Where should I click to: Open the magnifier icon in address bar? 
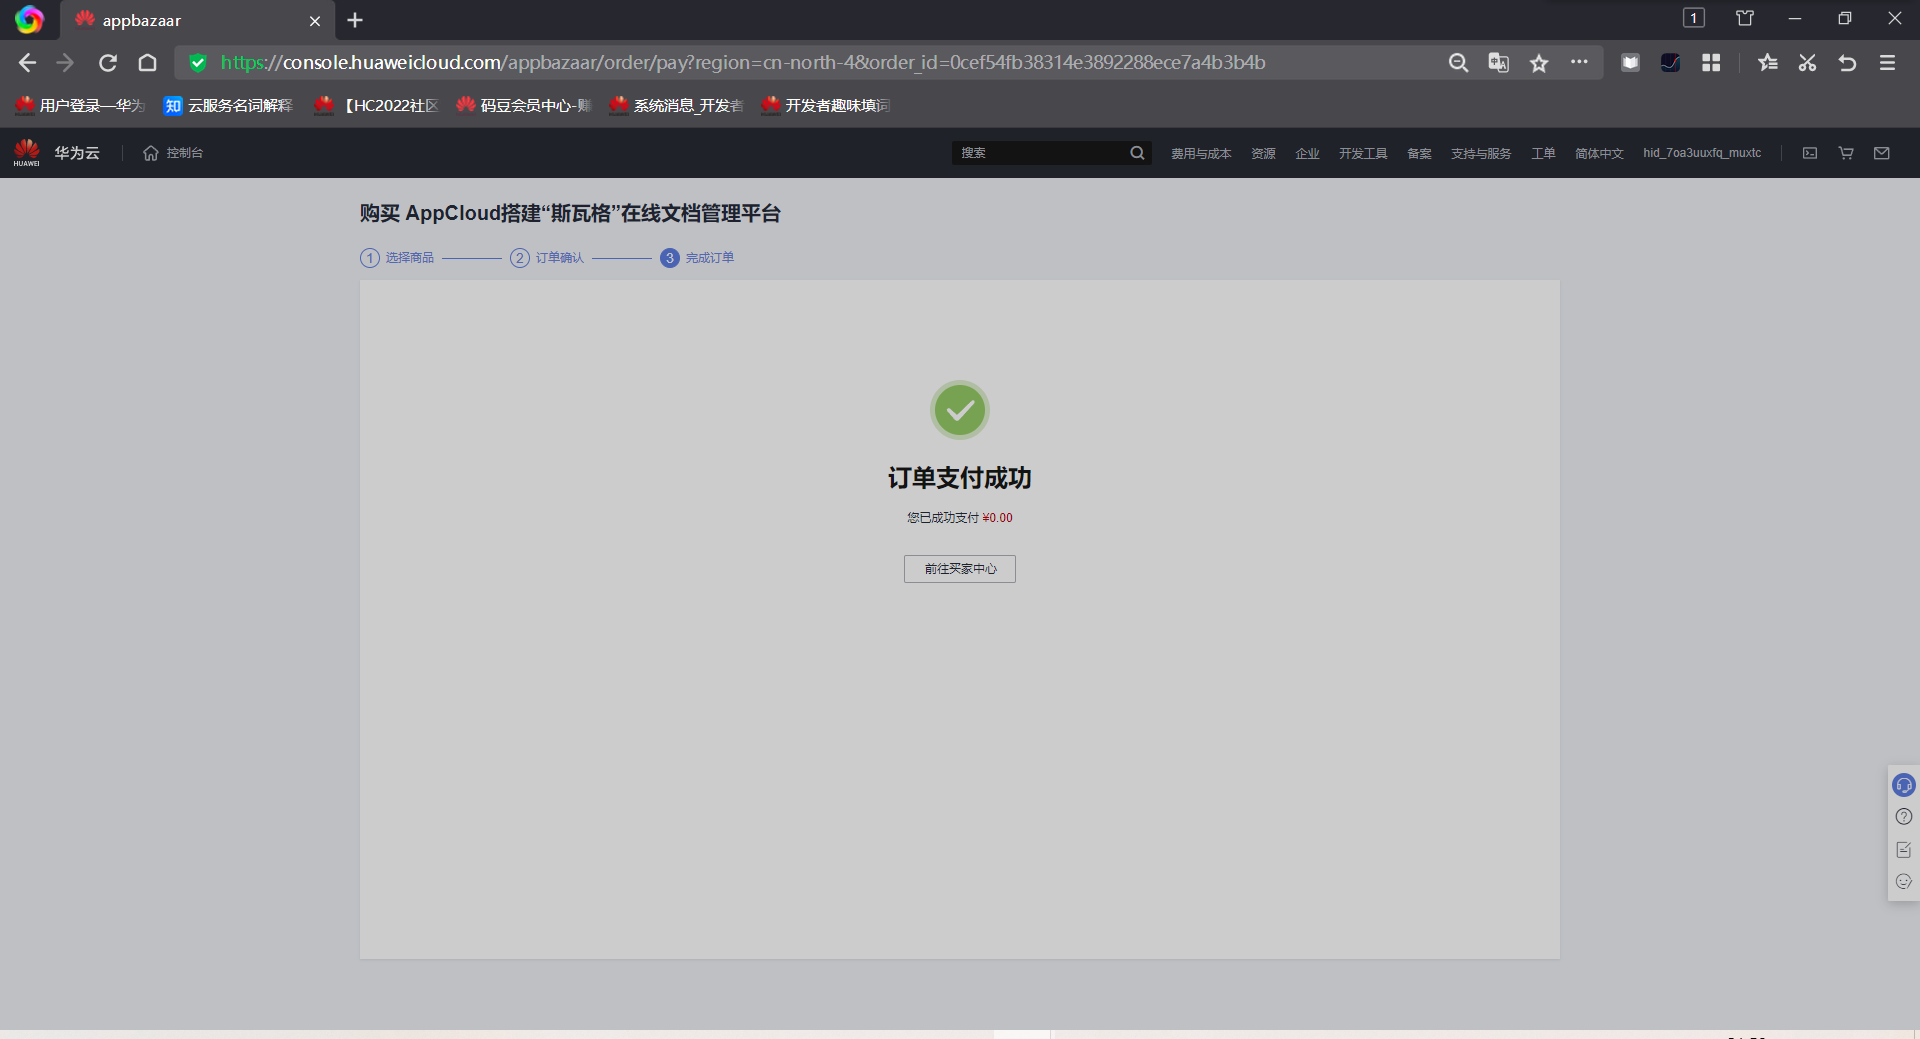tap(1458, 63)
